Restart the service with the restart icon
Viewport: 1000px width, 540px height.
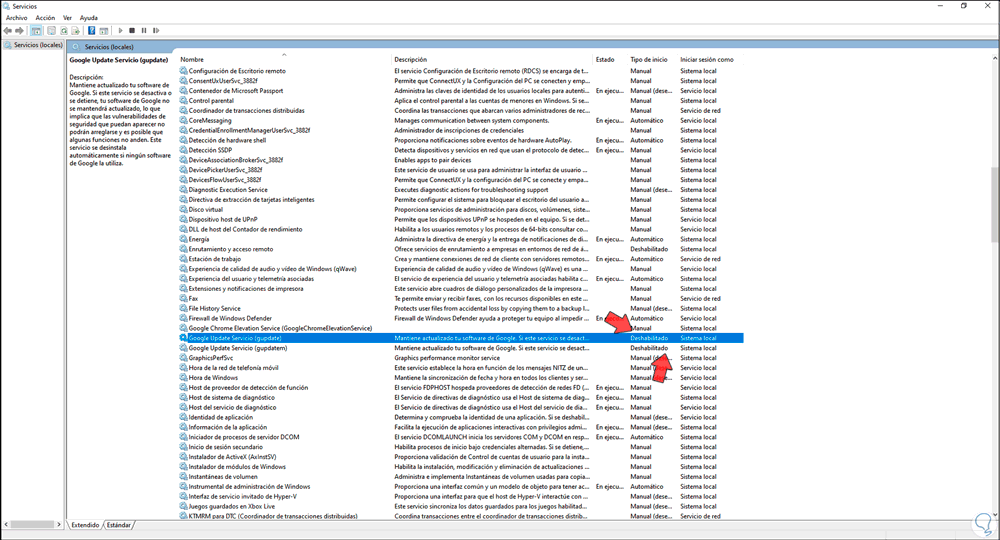156,31
